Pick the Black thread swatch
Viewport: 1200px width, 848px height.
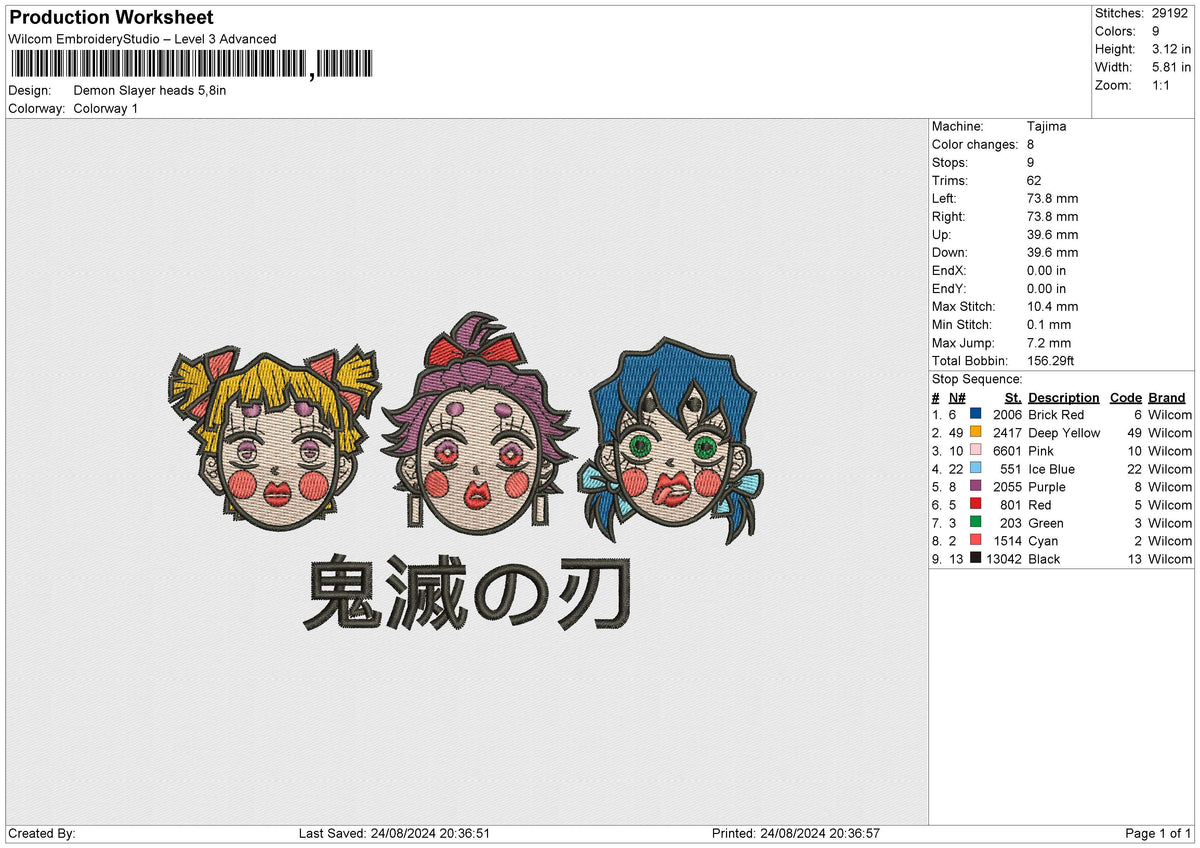975,558
